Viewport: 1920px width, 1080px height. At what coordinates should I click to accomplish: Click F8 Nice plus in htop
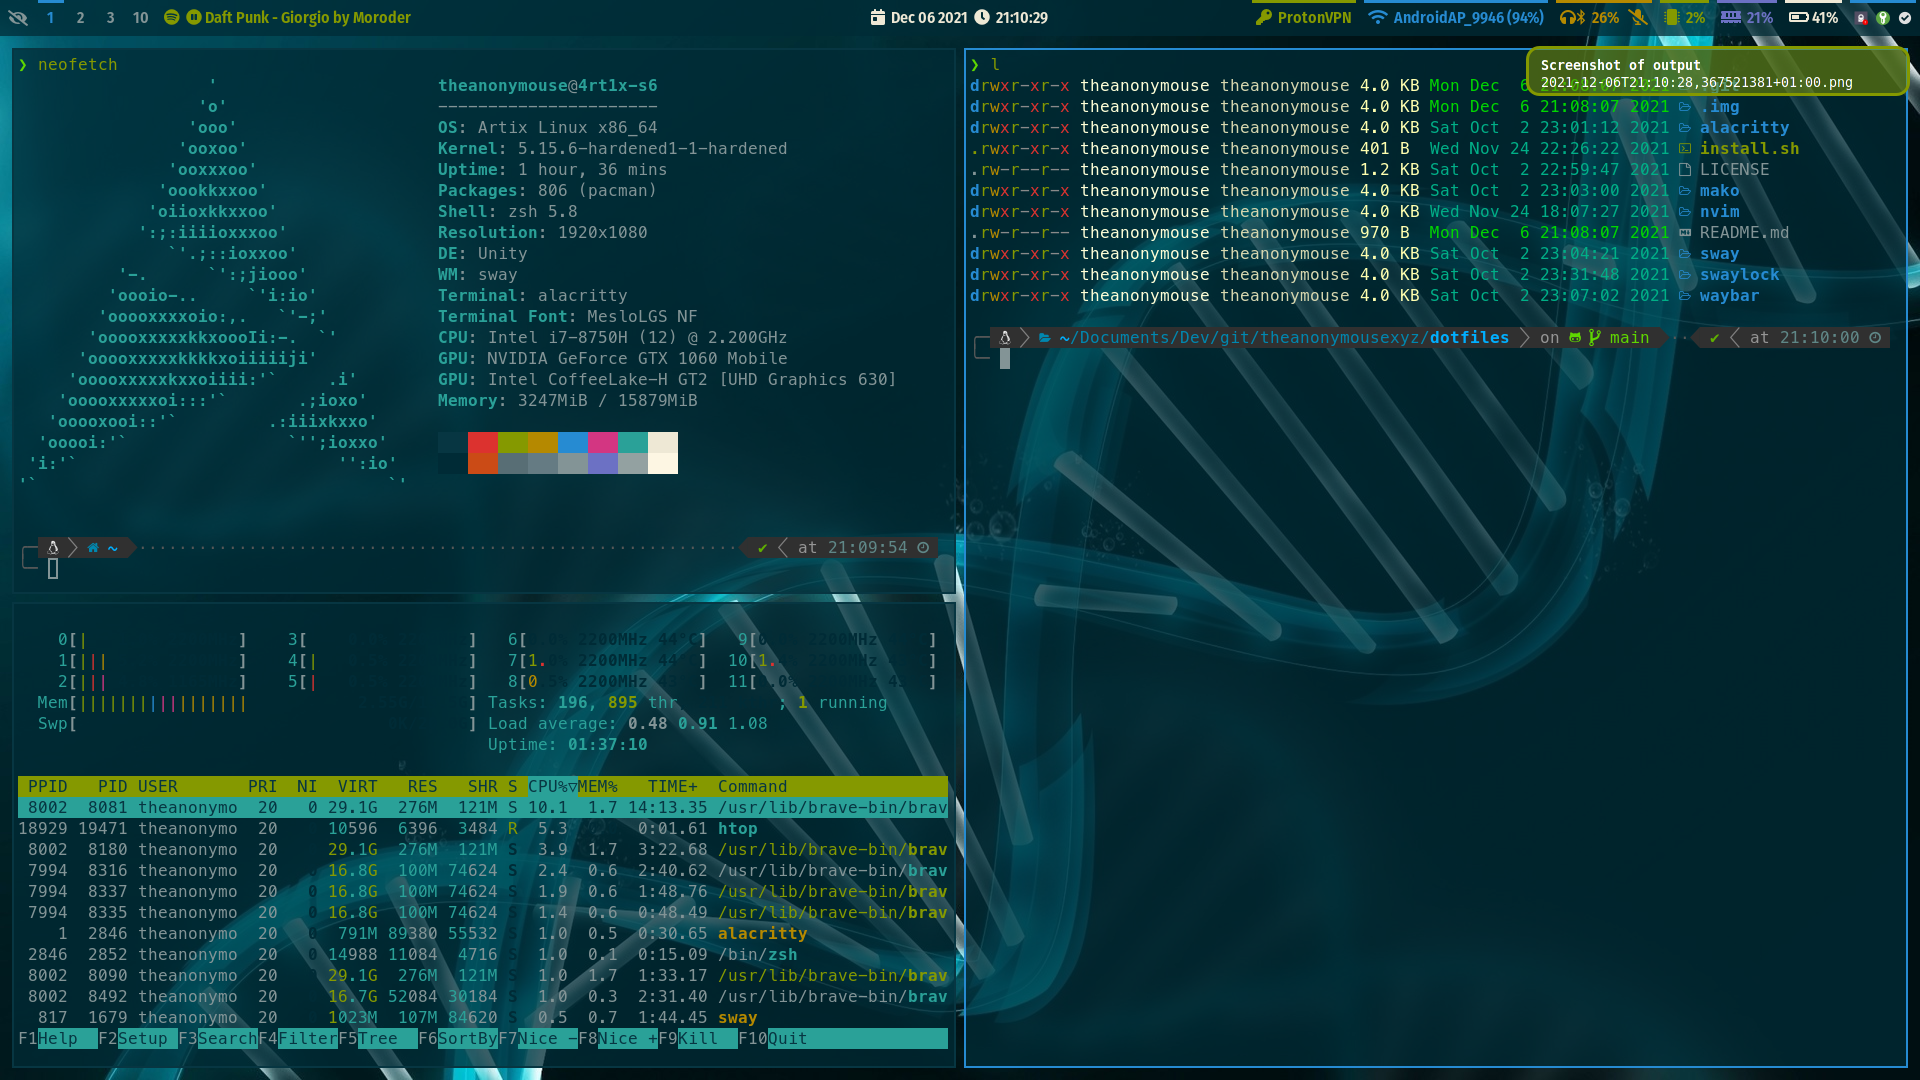point(618,1038)
